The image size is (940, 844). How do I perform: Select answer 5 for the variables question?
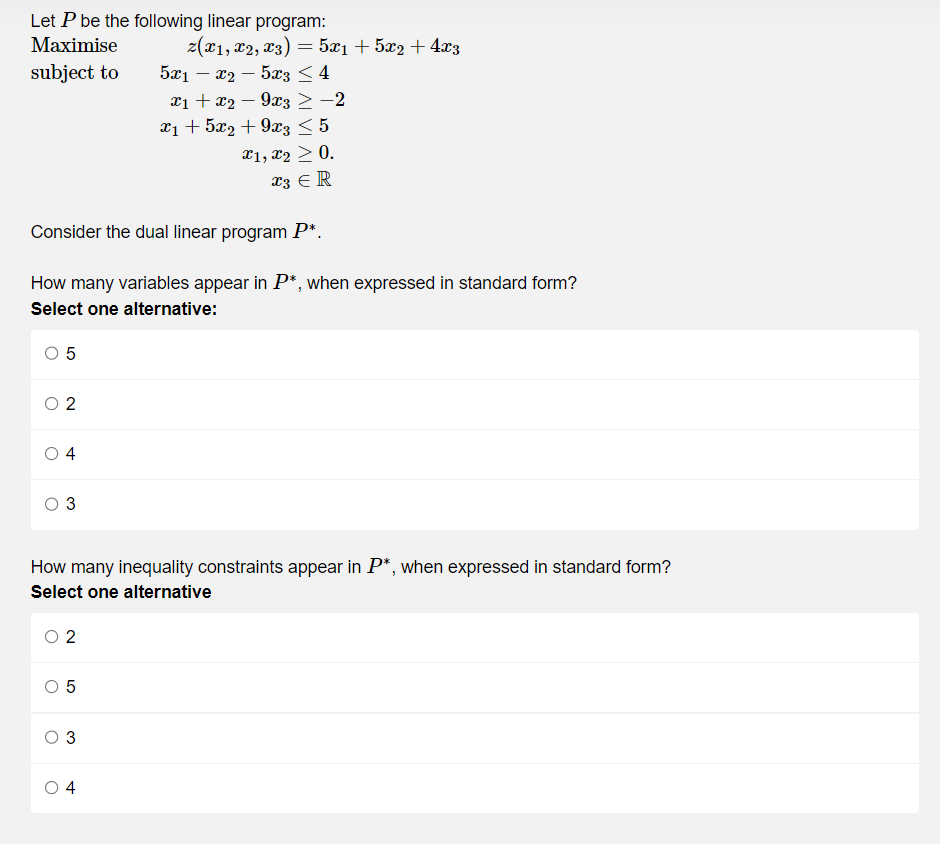[51, 354]
